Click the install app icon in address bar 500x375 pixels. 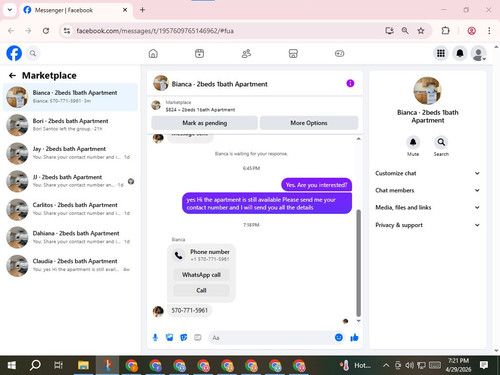(389, 31)
